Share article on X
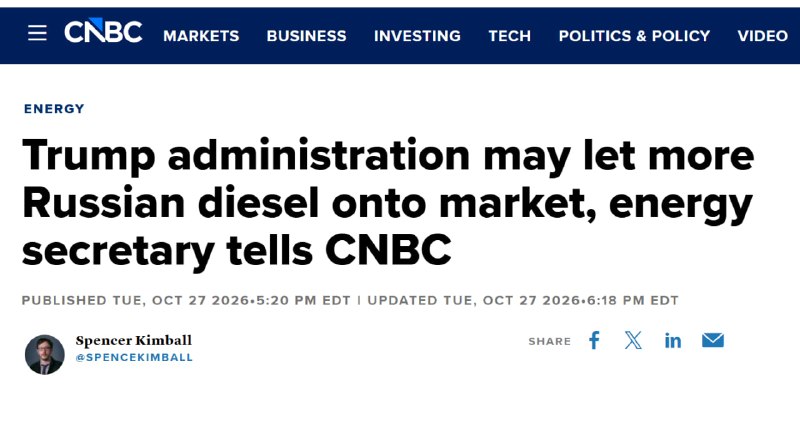The width and height of the screenshot is (800, 421). tap(633, 340)
